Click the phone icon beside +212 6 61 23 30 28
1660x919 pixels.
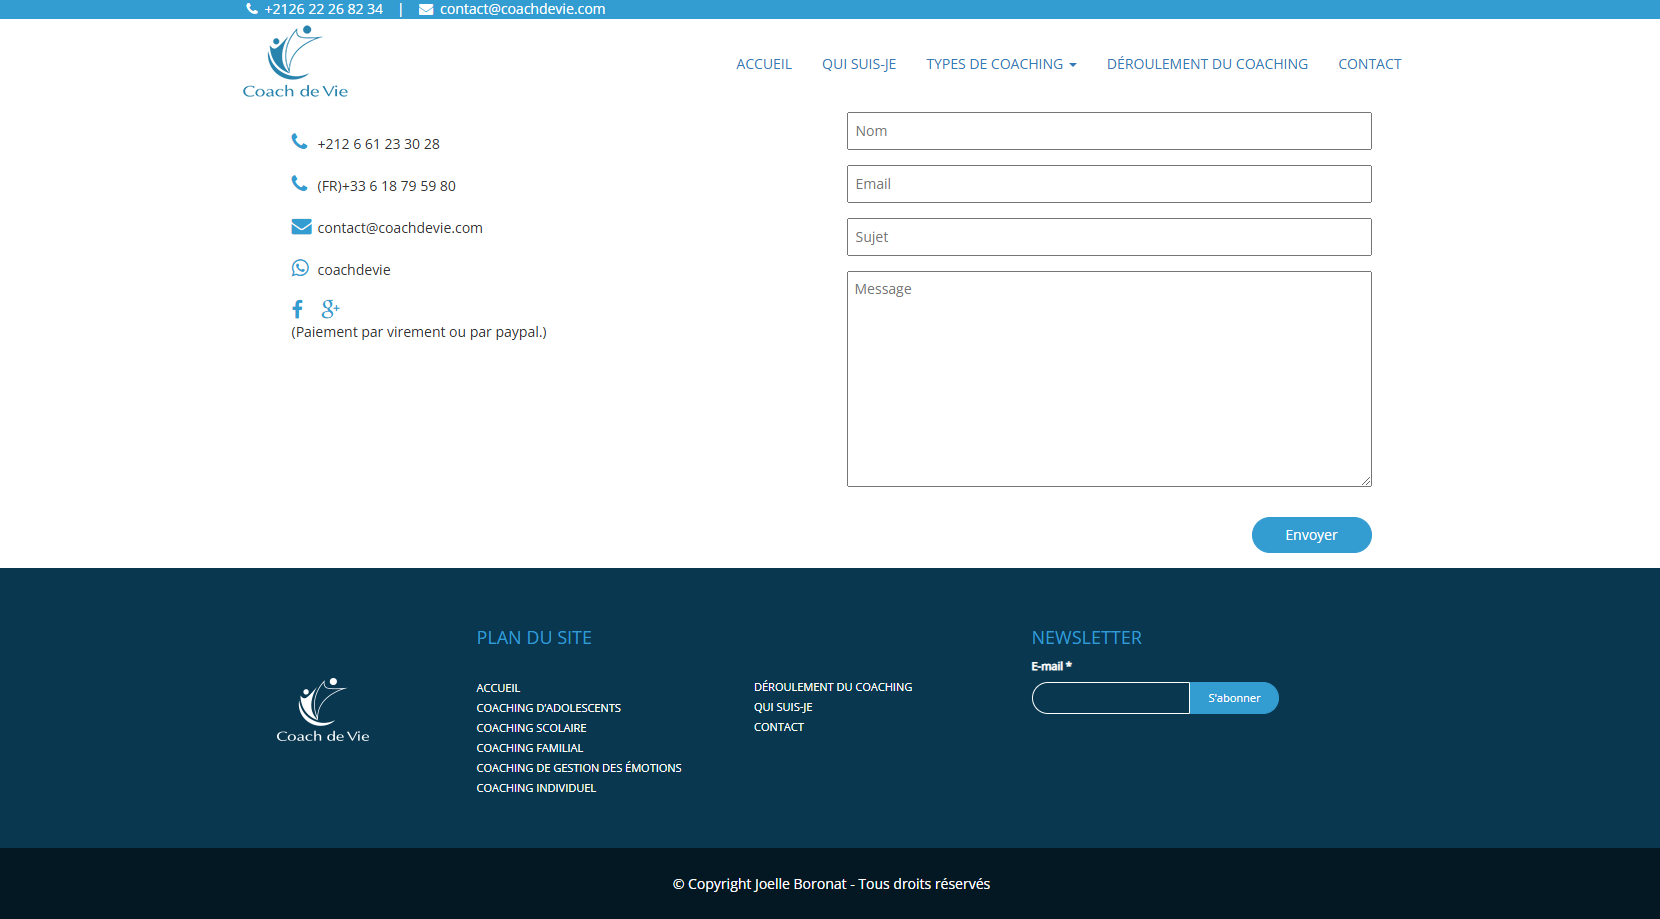click(299, 142)
